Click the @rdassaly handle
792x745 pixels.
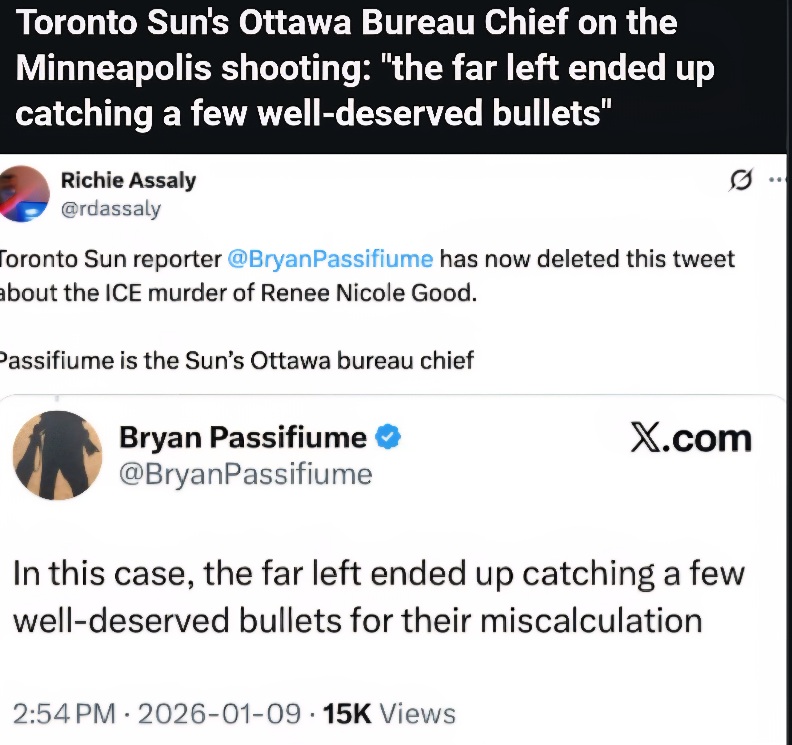point(110,208)
